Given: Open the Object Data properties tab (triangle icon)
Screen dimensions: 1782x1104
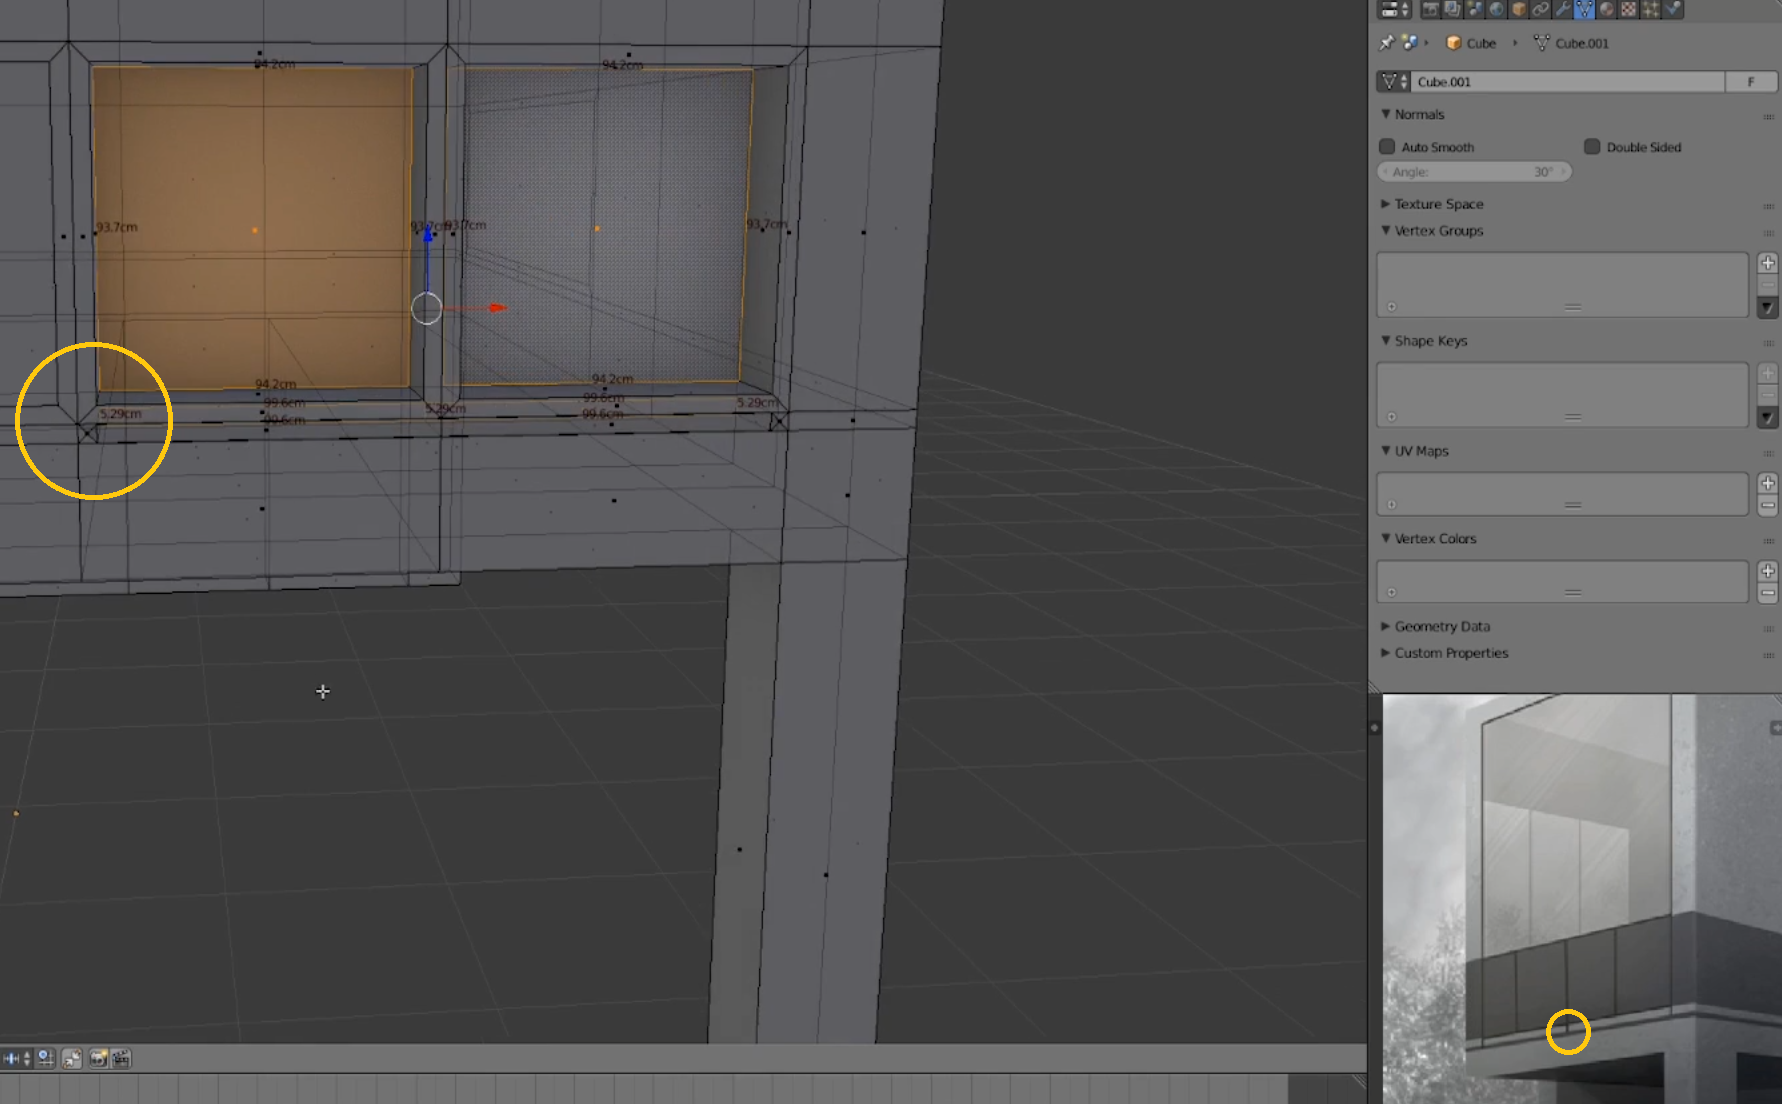Looking at the screenshot, I should click(x=1584, y=10).
